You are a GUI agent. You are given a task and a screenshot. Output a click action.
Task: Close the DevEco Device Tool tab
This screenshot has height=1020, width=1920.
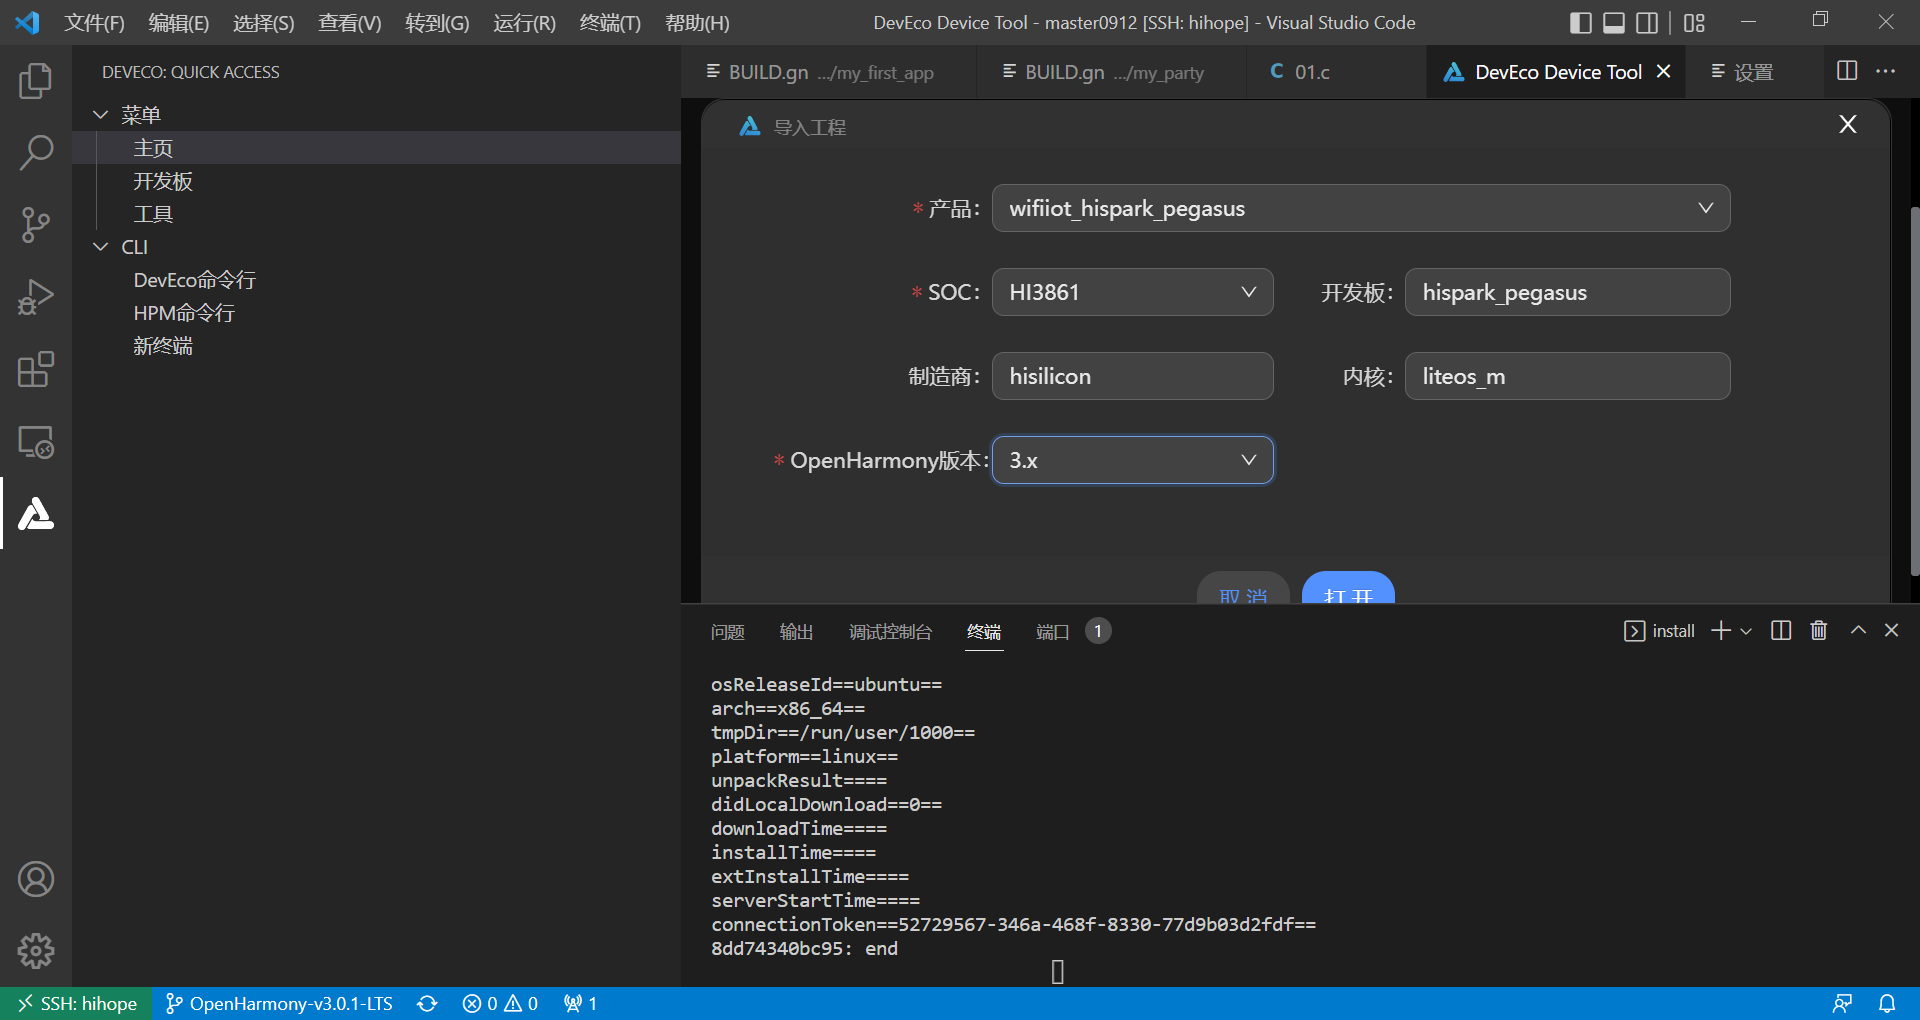pos(1664,71)
